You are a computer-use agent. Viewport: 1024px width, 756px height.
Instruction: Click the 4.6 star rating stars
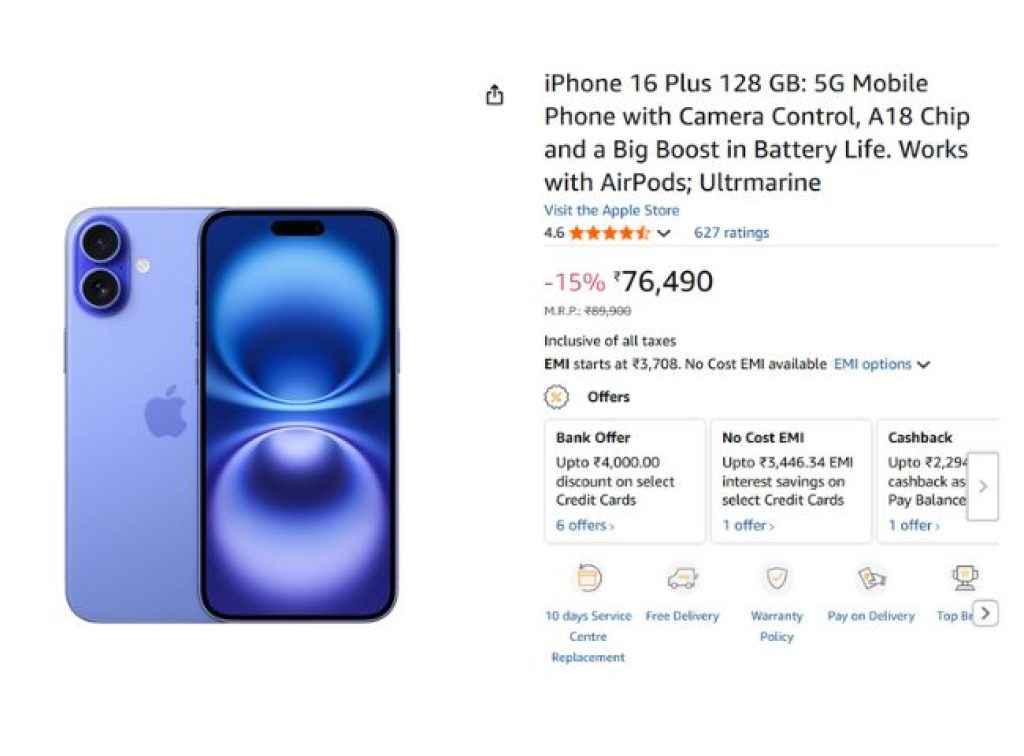pos(609,231)
